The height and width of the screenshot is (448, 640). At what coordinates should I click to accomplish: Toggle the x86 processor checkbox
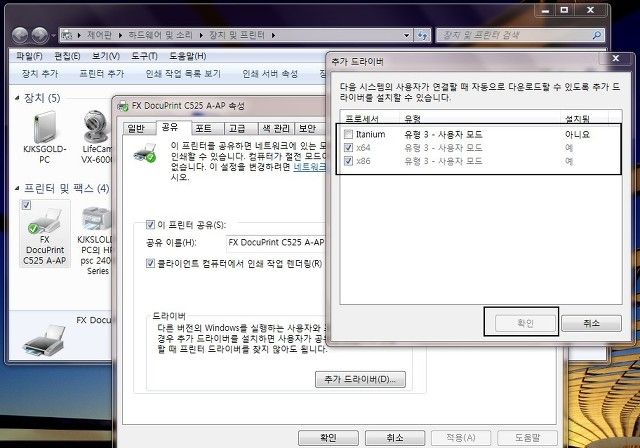pyautogui.click(x=348, y=161)
